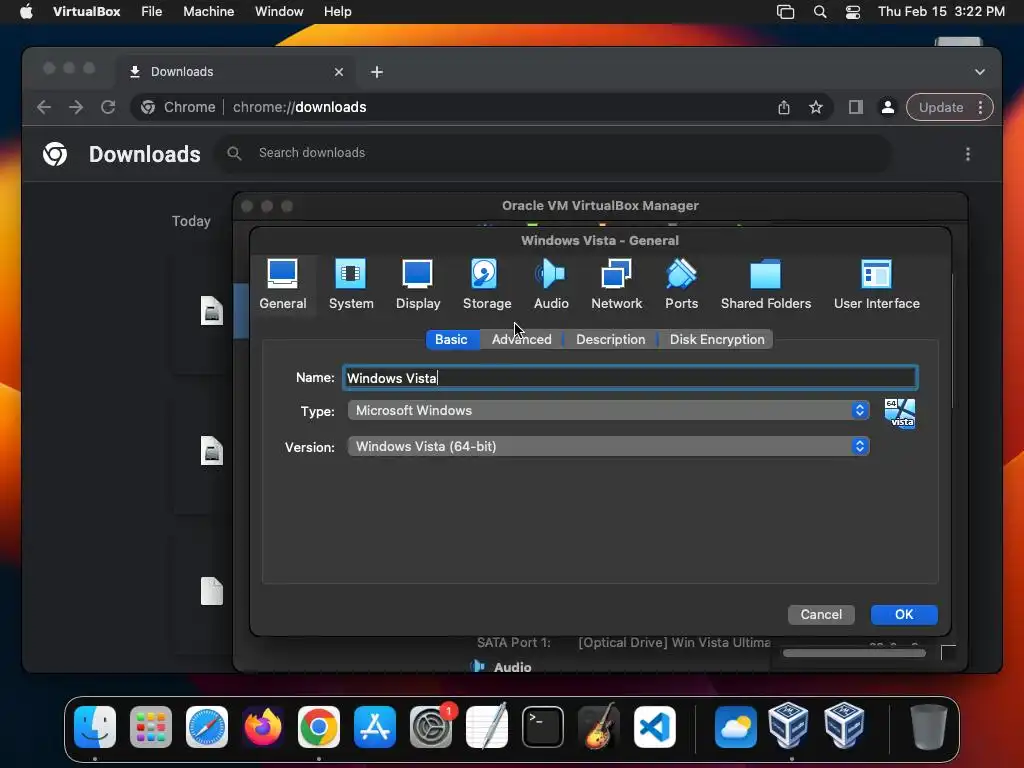Screen dimensions: 1024x768
Task: Open the Ports settings section
Action: coord(681,285)
